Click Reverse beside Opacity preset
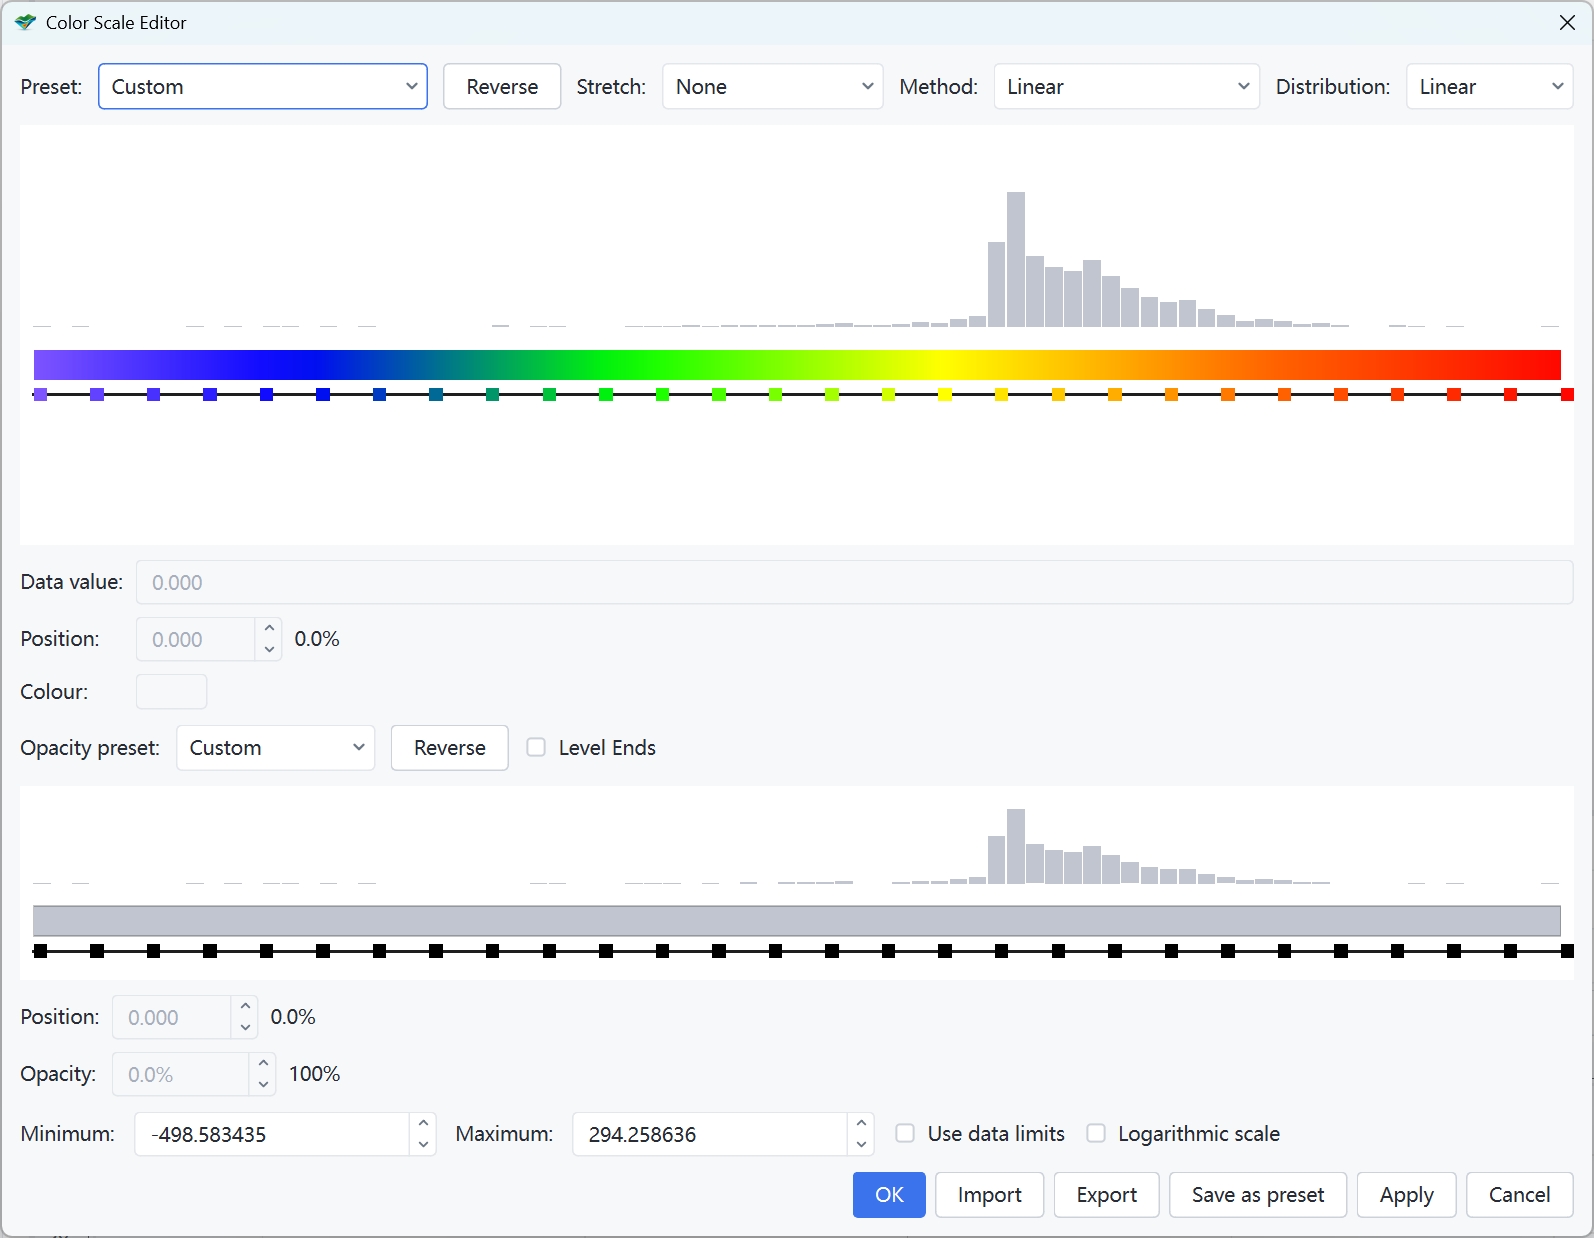The height and width of the screenshot is (1238, 1594). click(x=449, y=748)
